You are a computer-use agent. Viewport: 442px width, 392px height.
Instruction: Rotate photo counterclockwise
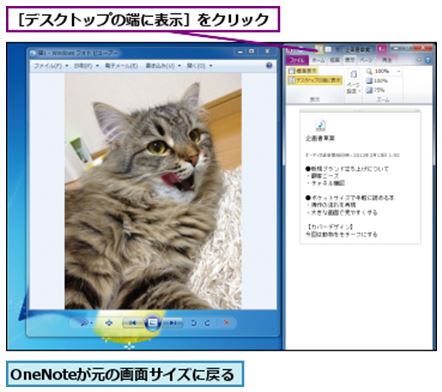(193, 323)
